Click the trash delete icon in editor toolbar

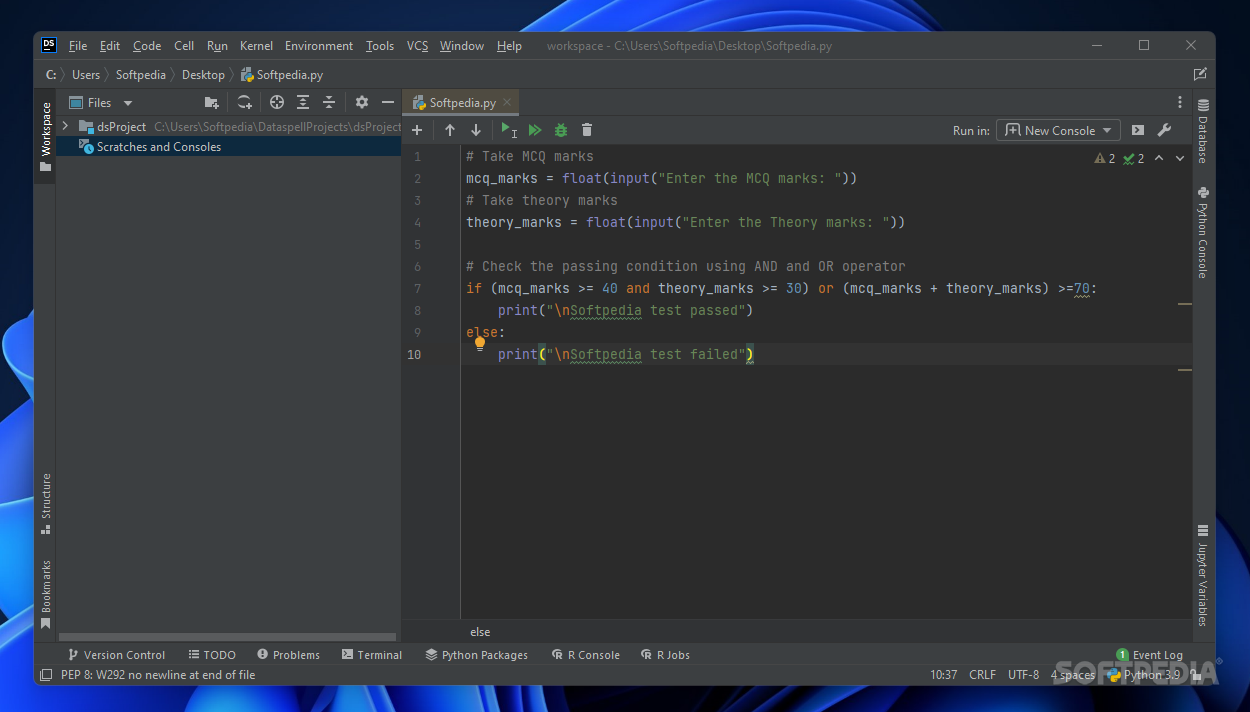pyautogui.click(x=587, y=130)
